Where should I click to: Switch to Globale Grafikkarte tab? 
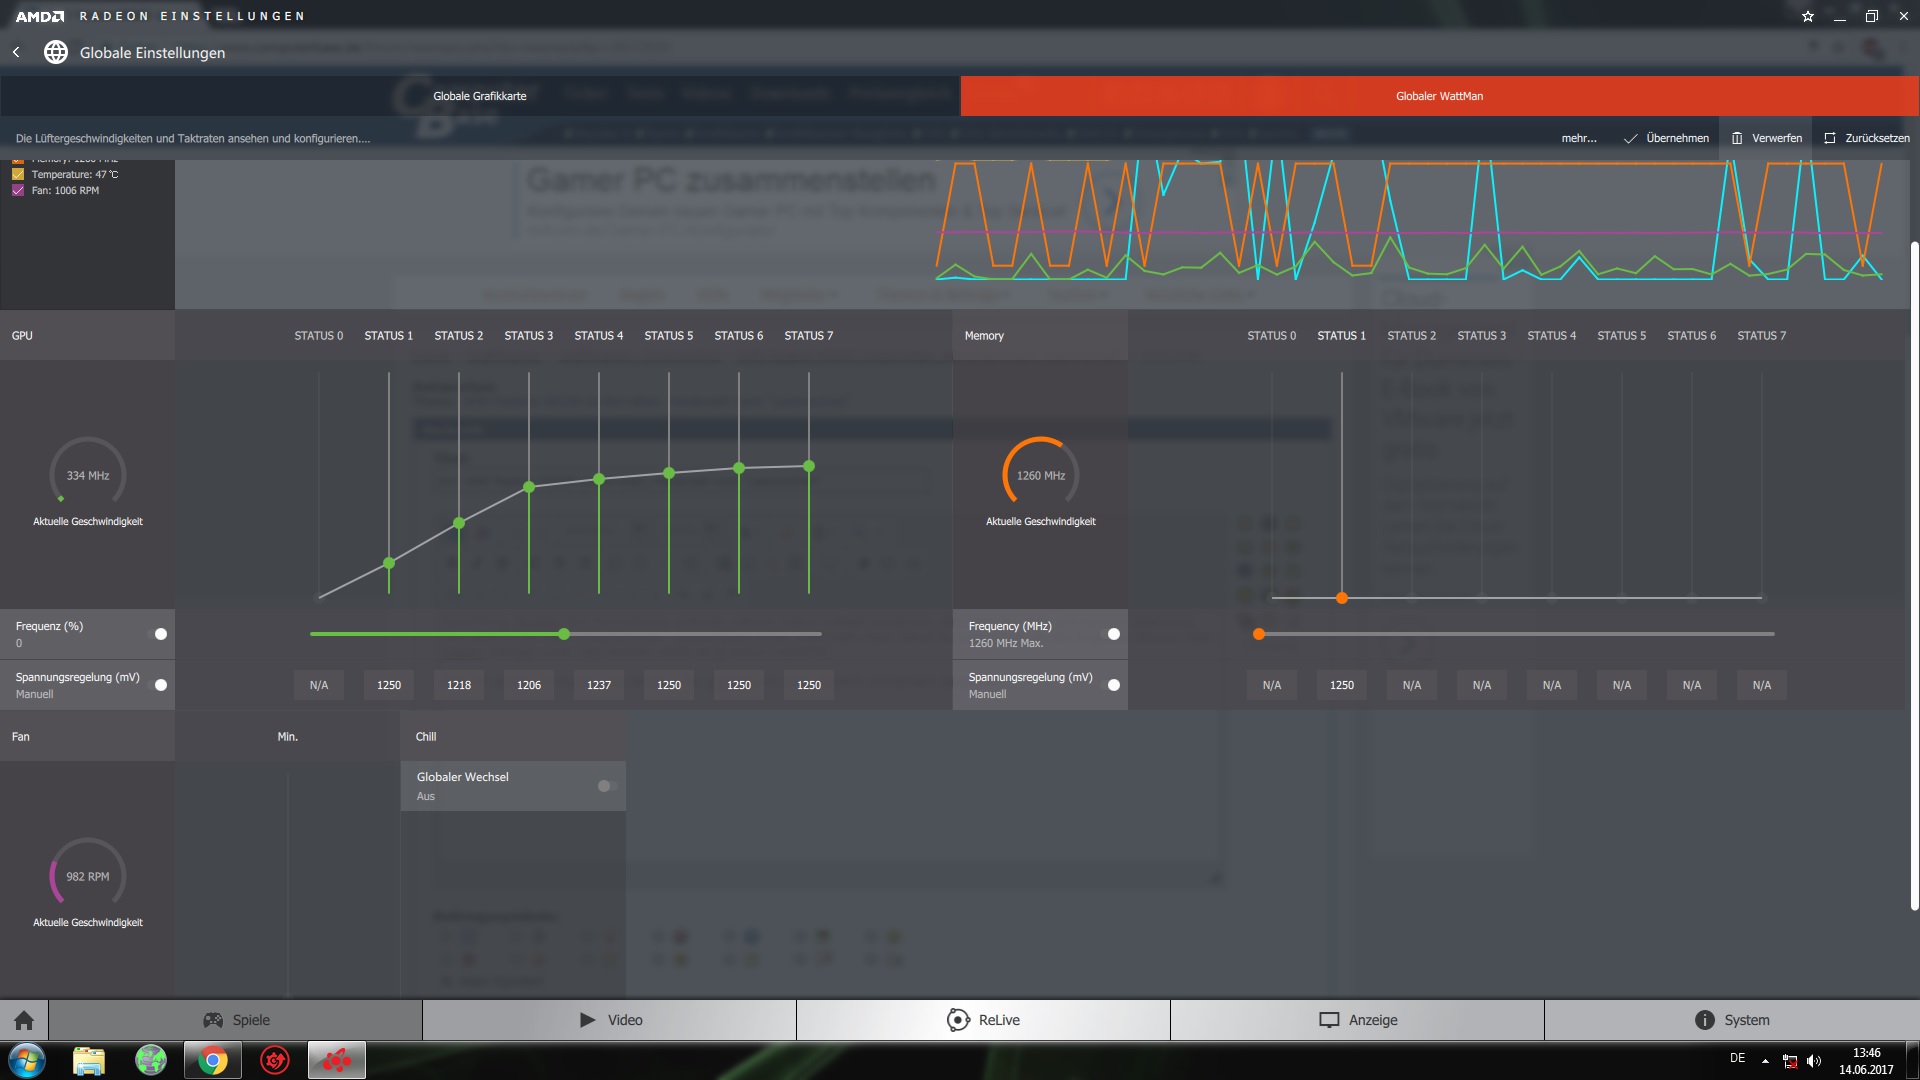tap(480, 96)
